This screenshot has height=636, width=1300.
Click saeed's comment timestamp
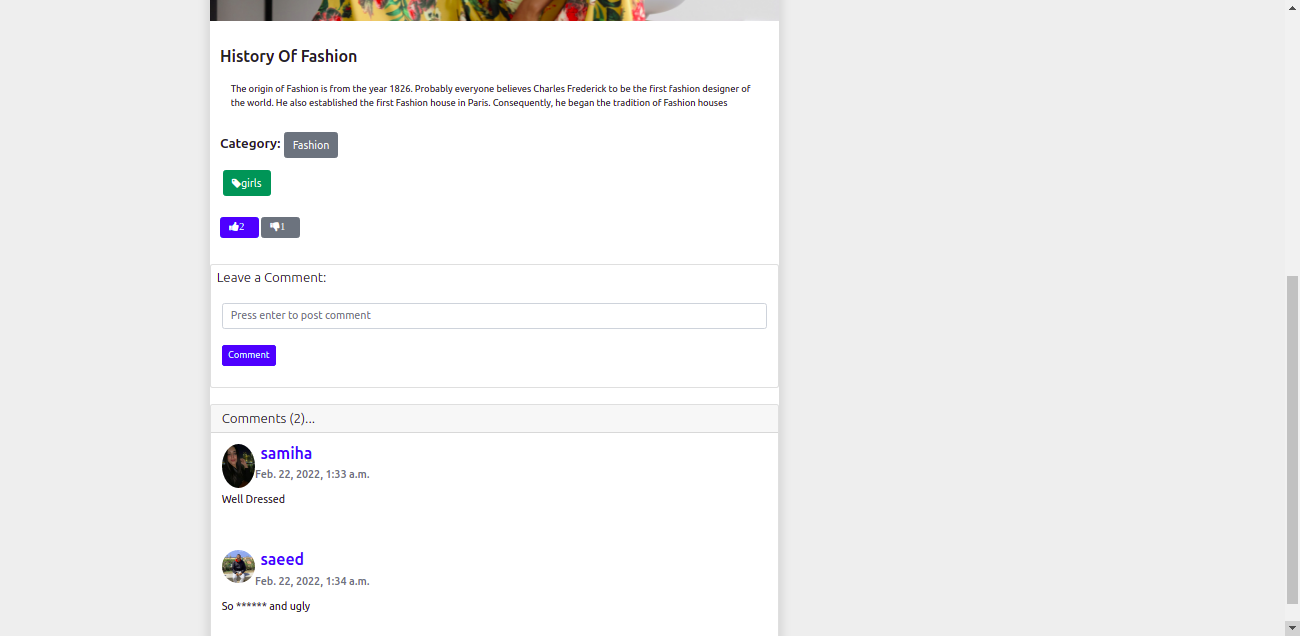coord(312,581)
